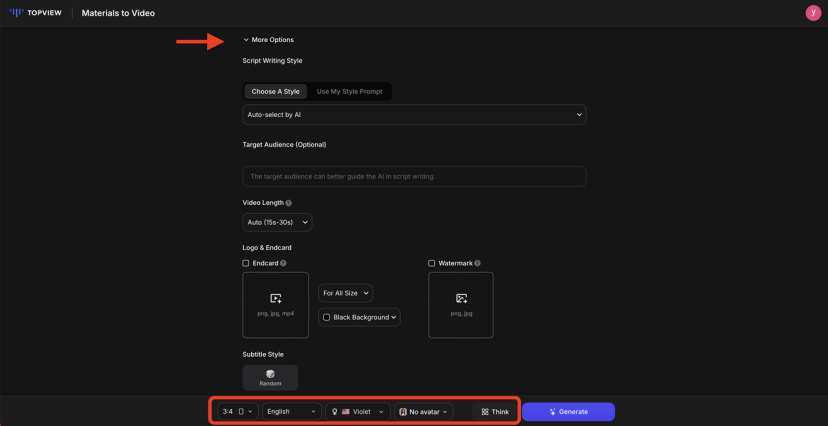Enable the Watermark checkbox
This screenshot has height=426, width=828.
pyautogui.click(x=432, y=263)
